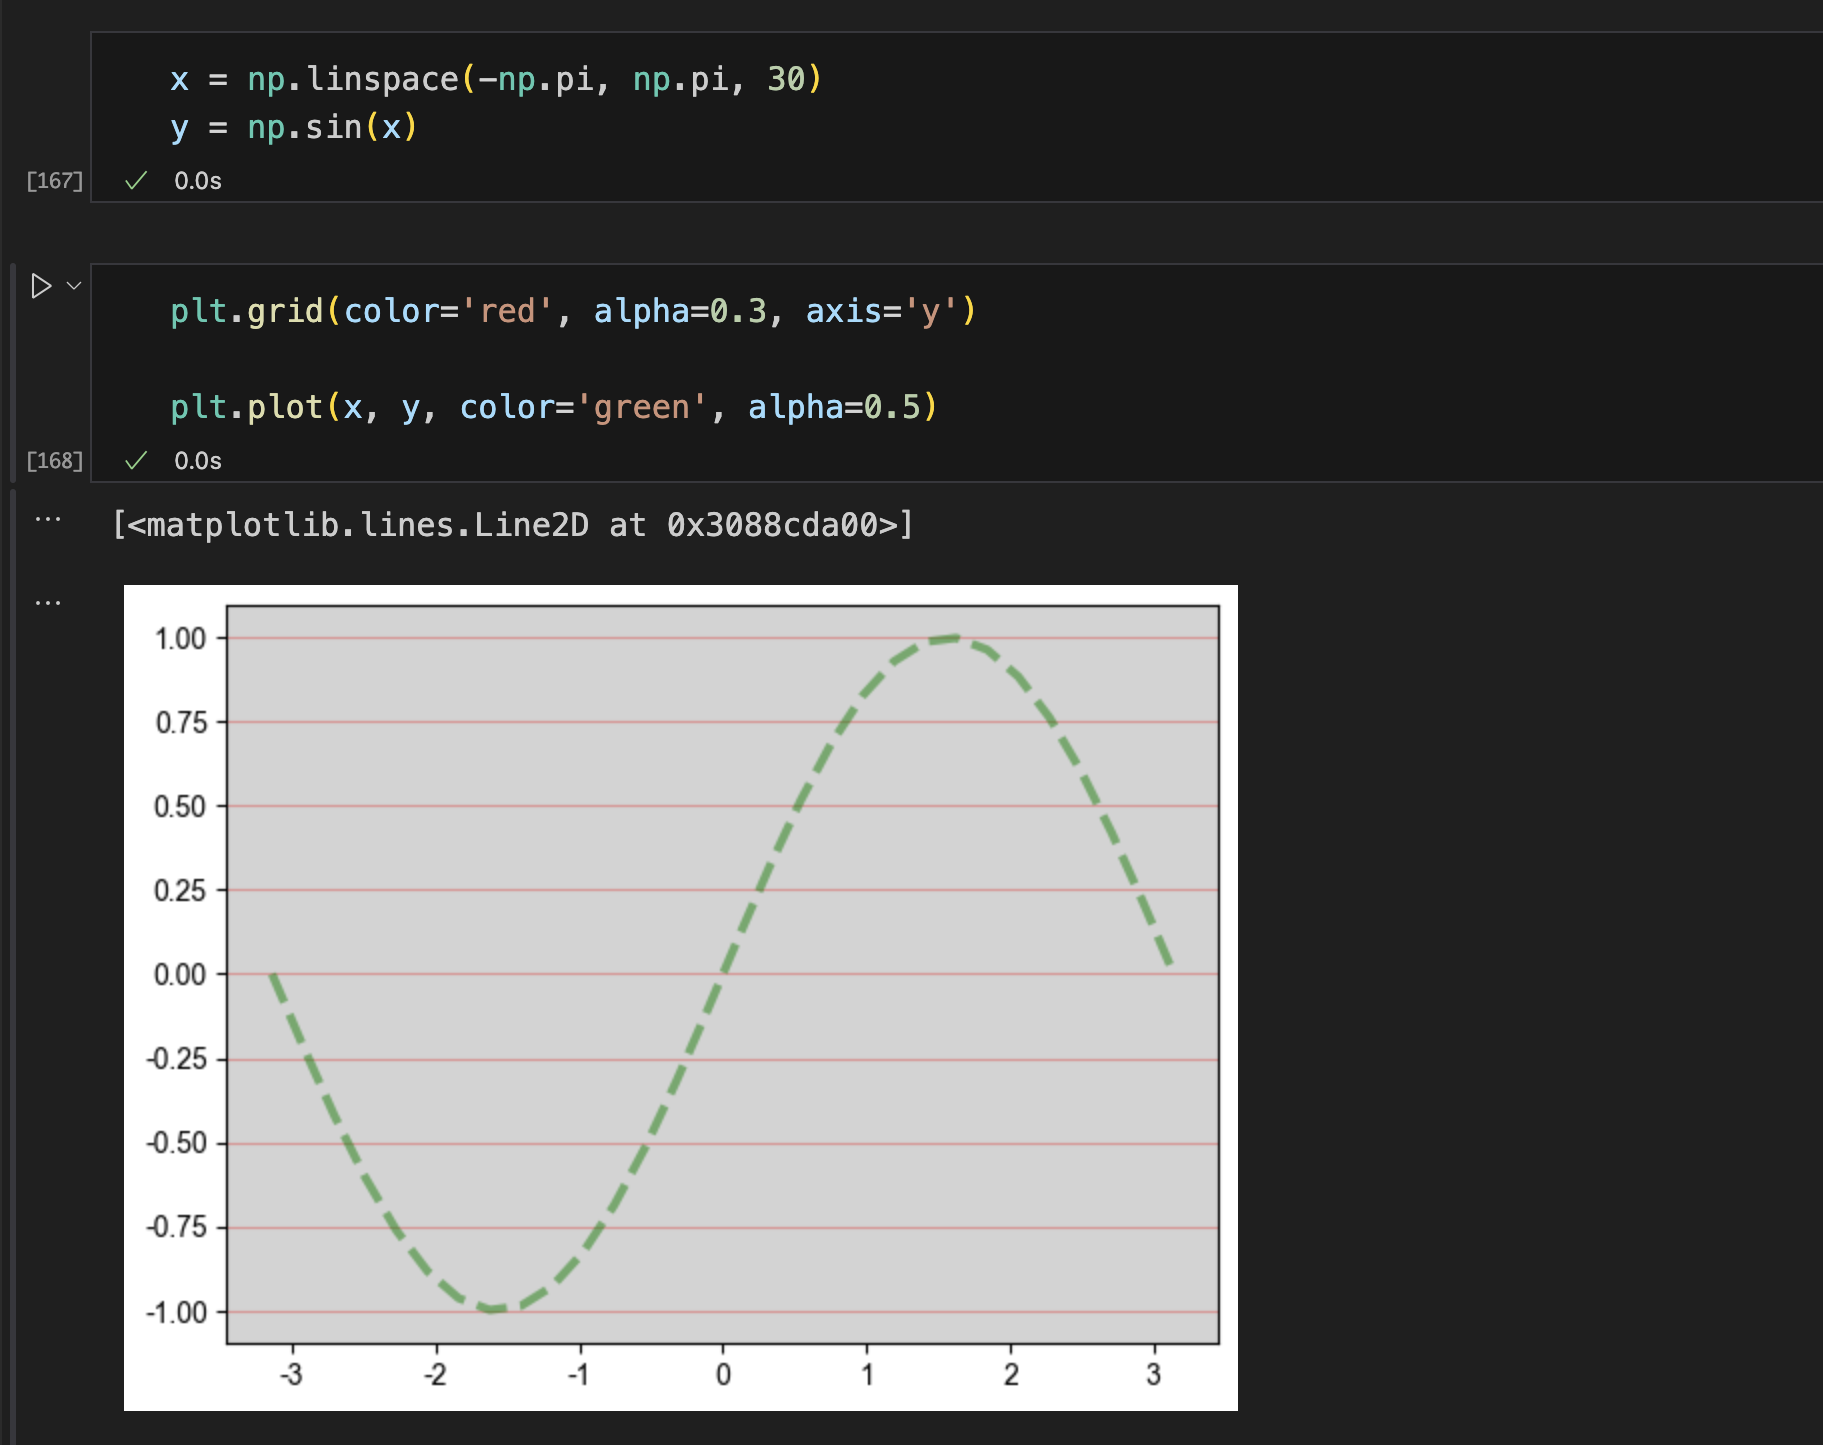Click the 0.50 y-axis tick label
1823x1445 pixels.
[180, 806]
